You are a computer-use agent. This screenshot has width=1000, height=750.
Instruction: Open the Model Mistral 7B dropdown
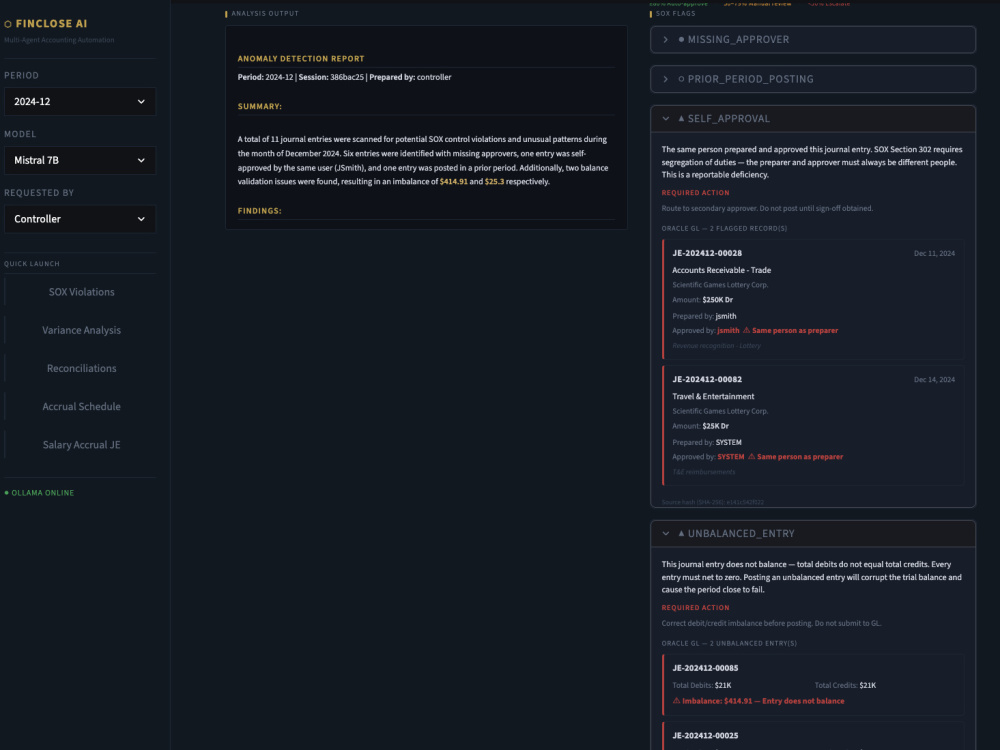pos(80,160)
